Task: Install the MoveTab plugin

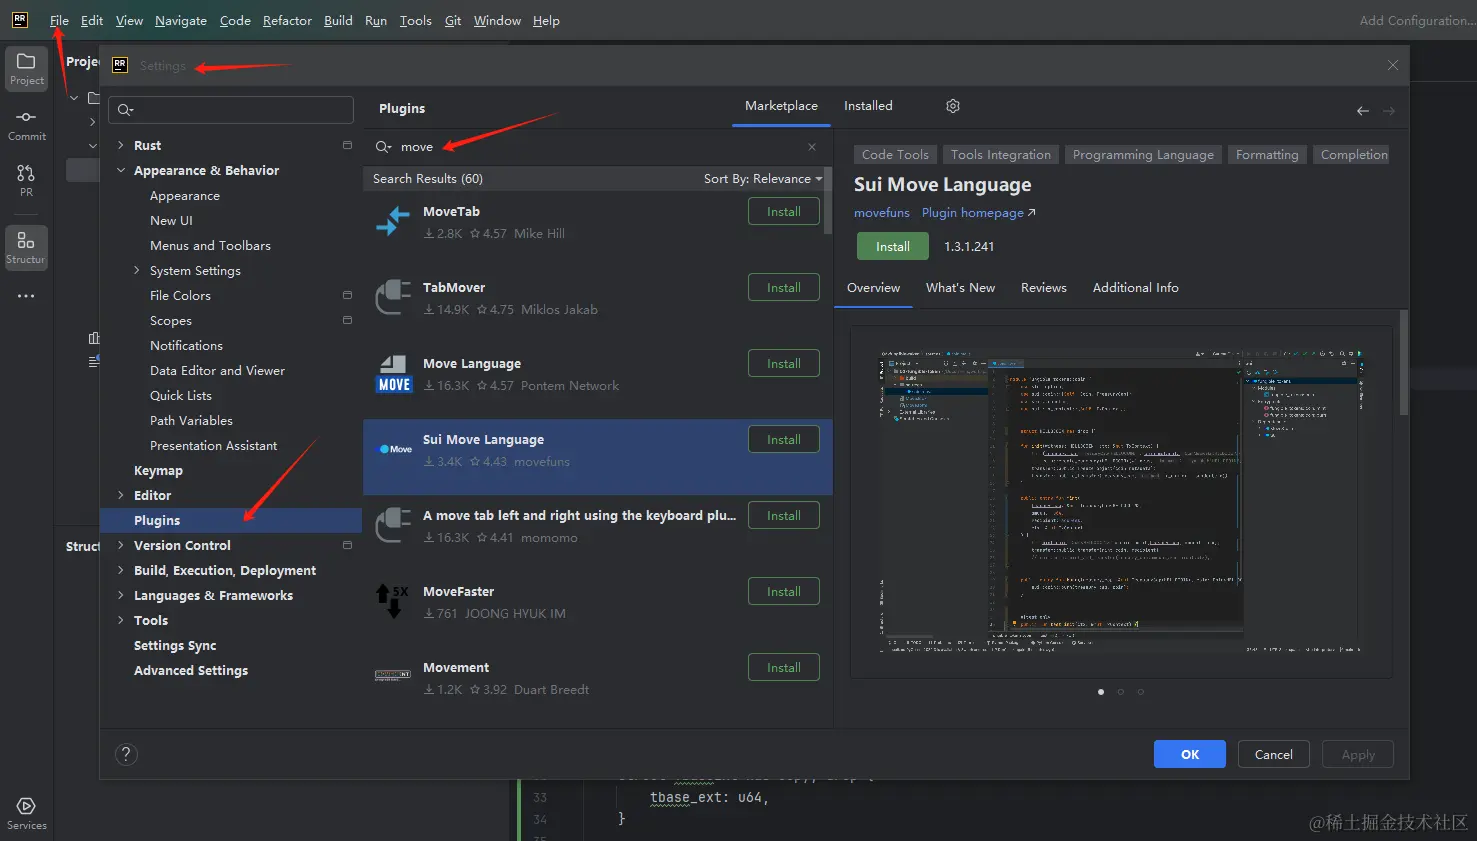Action: [784, 212]
